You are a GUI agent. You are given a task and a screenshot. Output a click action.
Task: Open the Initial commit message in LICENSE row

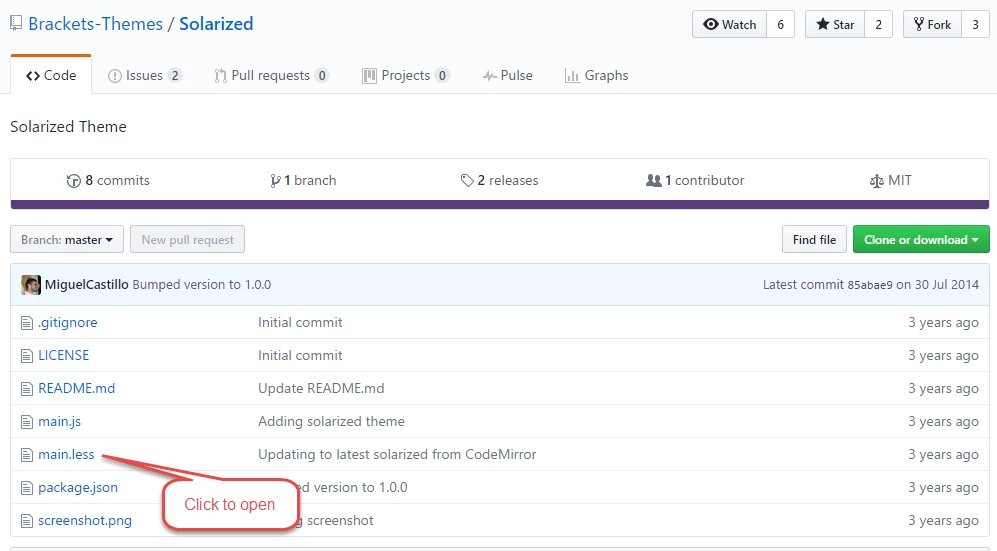pos(300,355)
